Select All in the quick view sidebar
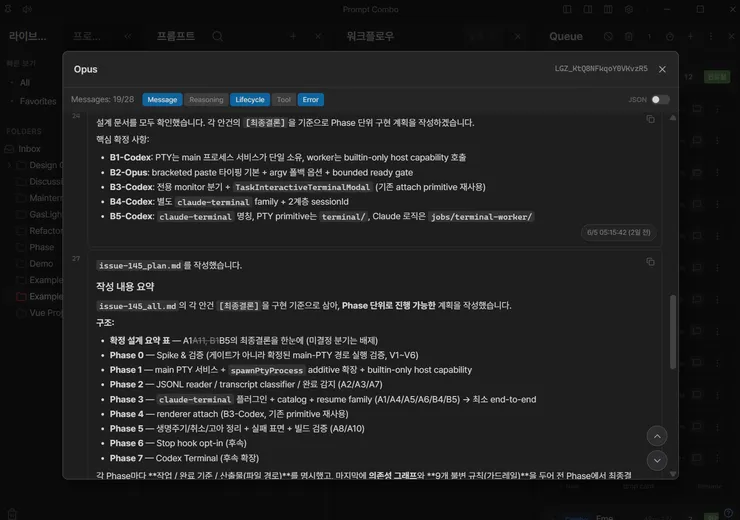Image resolution: width=740 pixels, height=520 pixels. pos(25,83)
